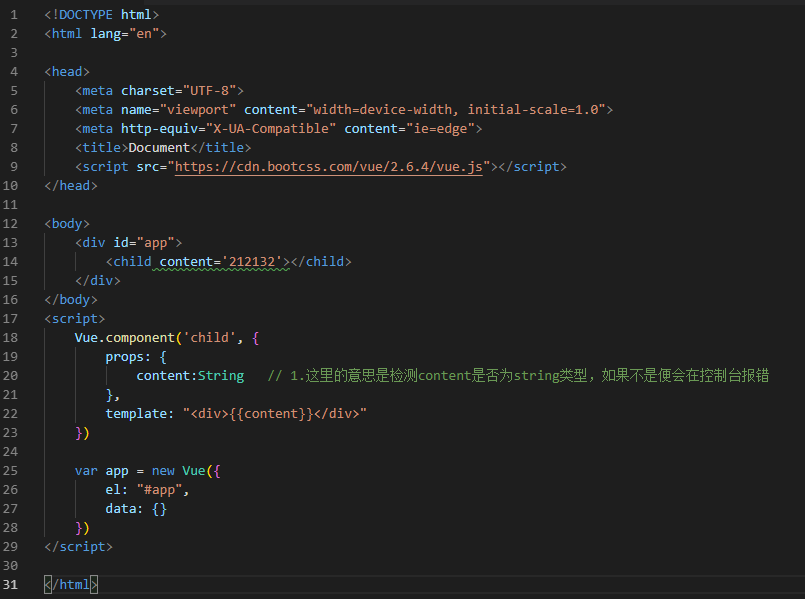Click the lang="en" attribute
805x599 pixels.
click(125, 34)
